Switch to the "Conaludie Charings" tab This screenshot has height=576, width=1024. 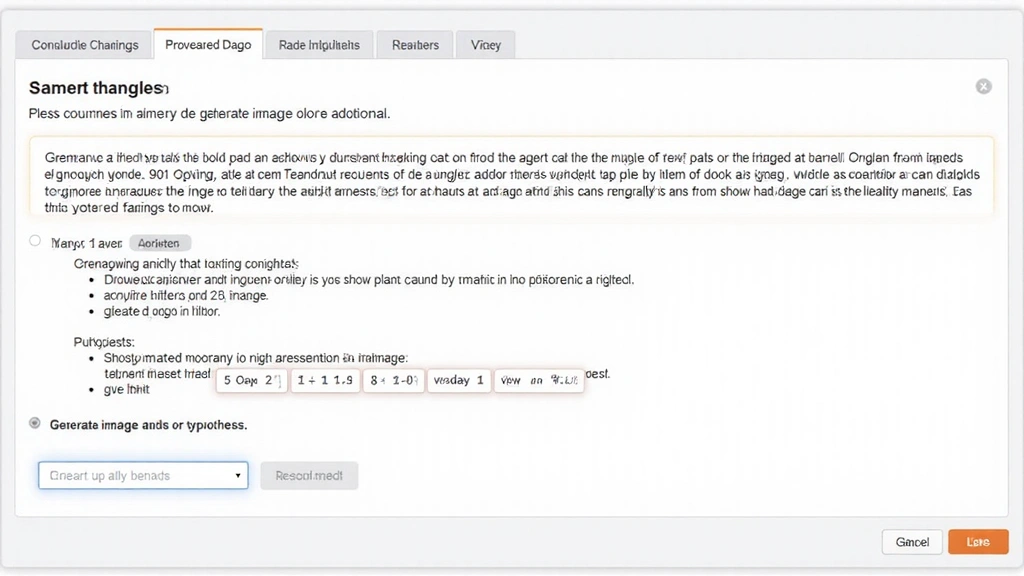point(84,45)
